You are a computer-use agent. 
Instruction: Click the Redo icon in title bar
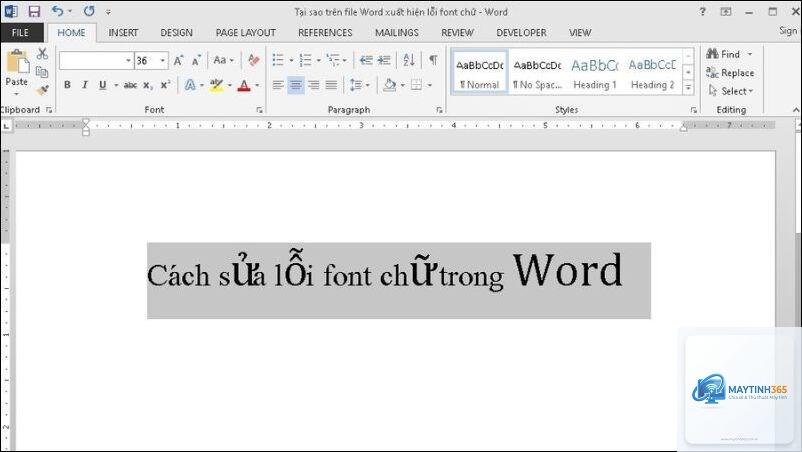tap(89, 11)
